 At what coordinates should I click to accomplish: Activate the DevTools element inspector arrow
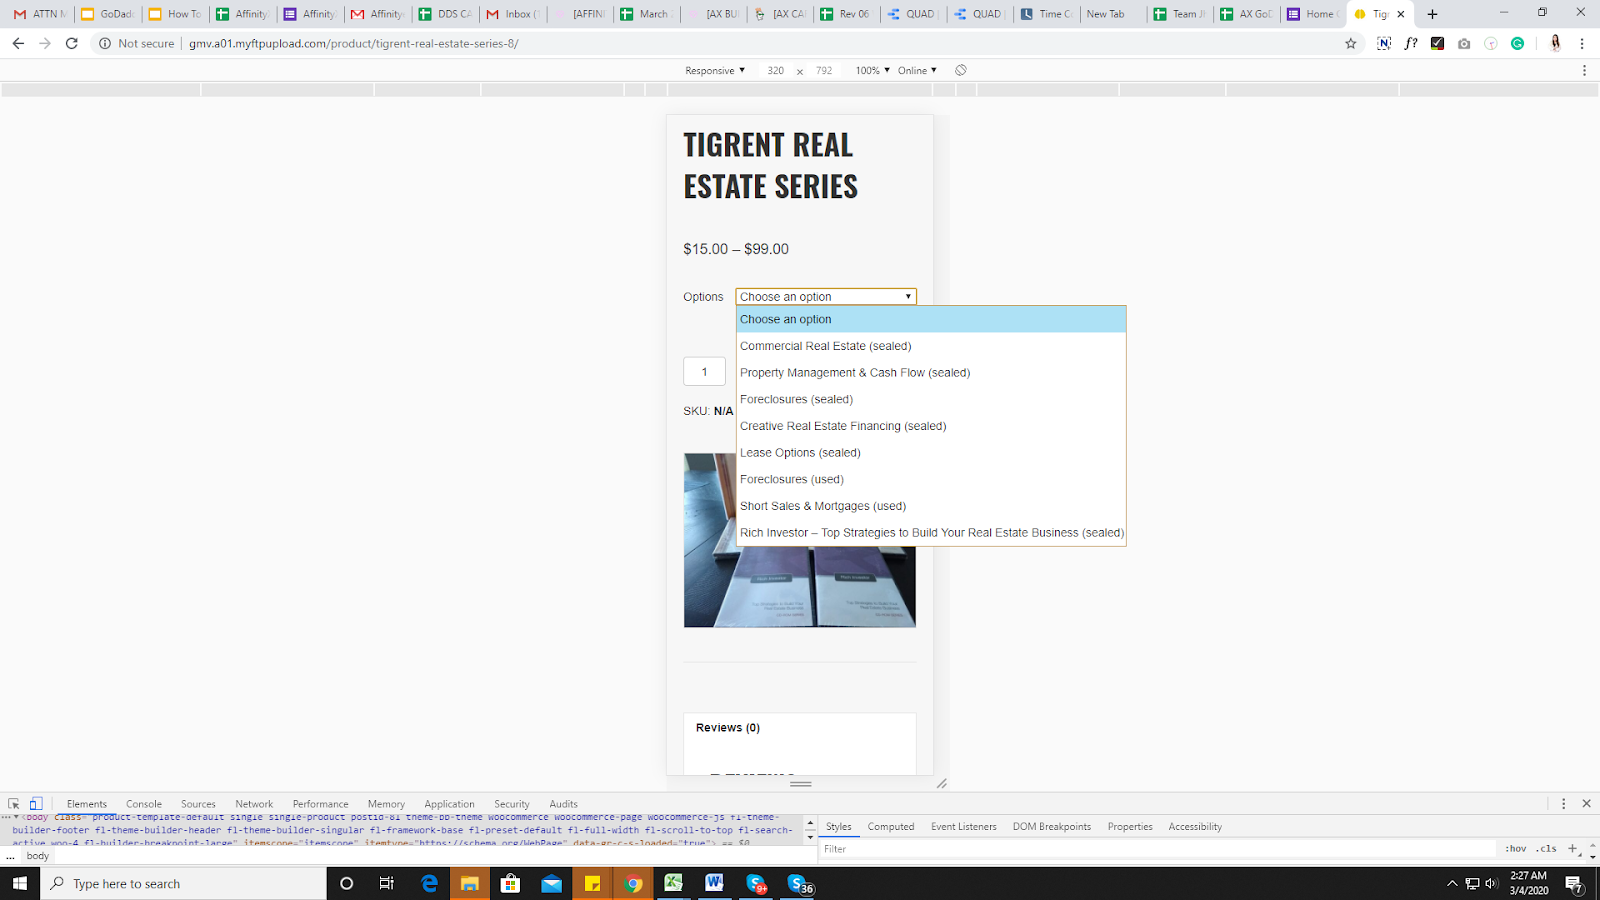[x=14, y=804]
